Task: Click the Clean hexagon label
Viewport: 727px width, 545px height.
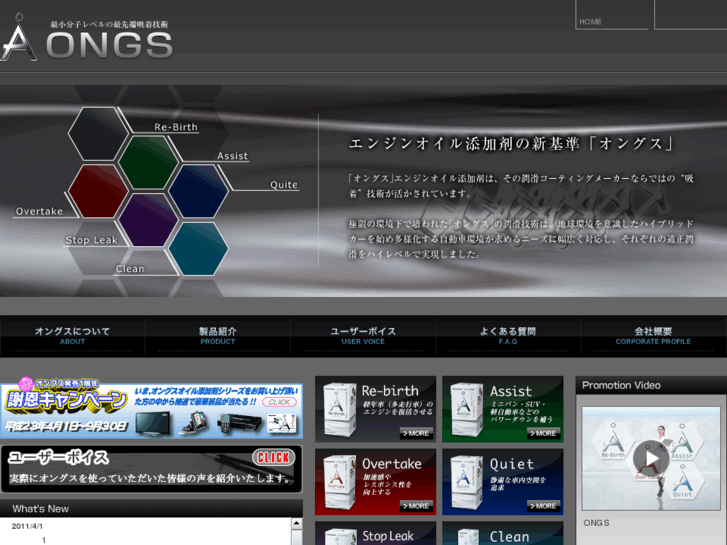Action: (x=130, y=269)
